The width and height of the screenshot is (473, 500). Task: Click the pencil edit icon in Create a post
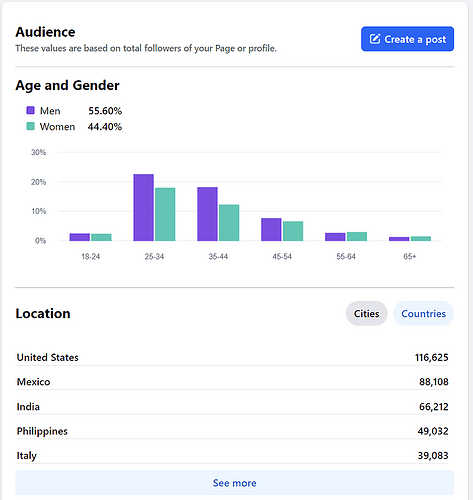[x=375, y=39]
